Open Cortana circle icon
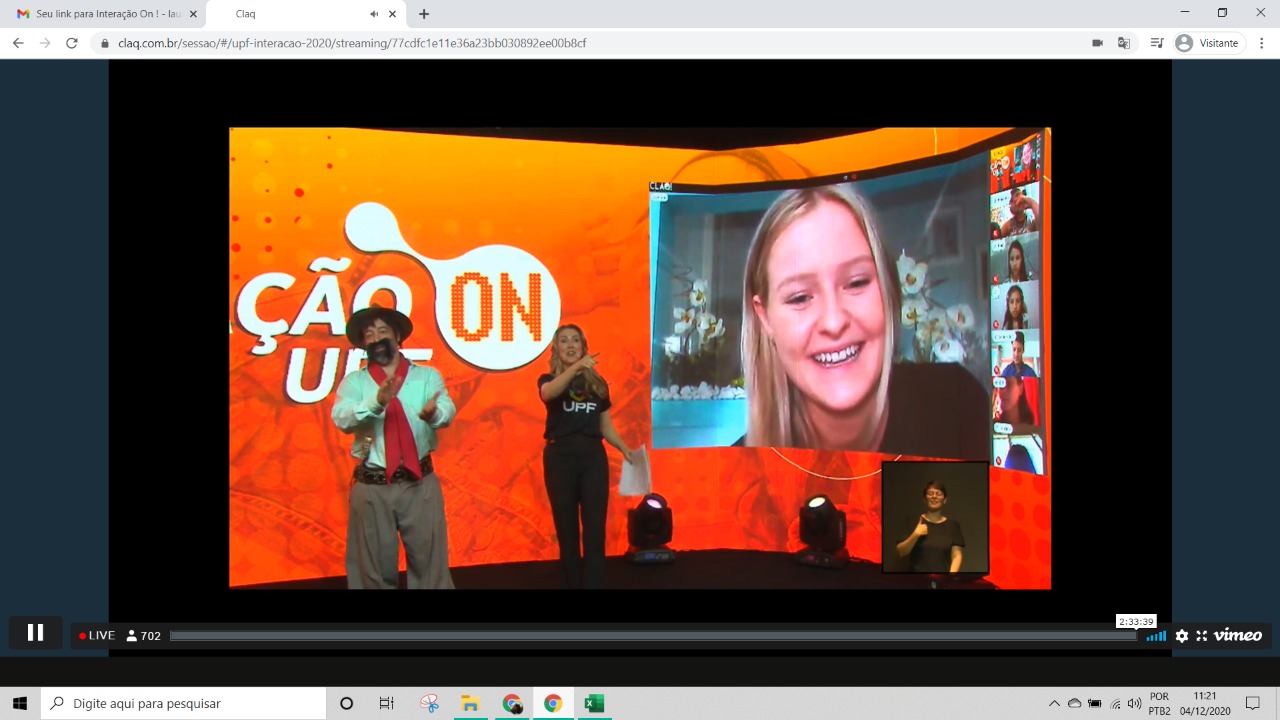The image size is (1280, 720). [347, 703]
